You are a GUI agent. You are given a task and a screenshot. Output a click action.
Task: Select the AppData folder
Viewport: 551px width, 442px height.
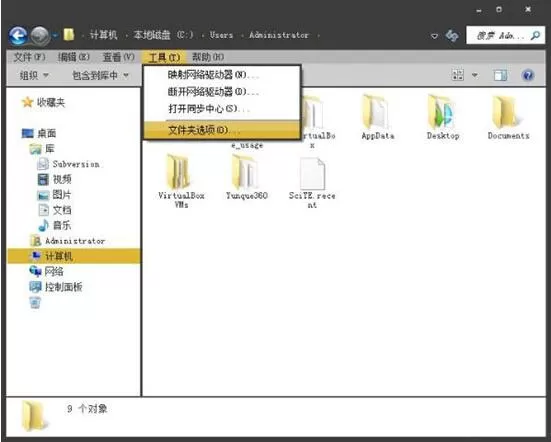click(377, 117)
